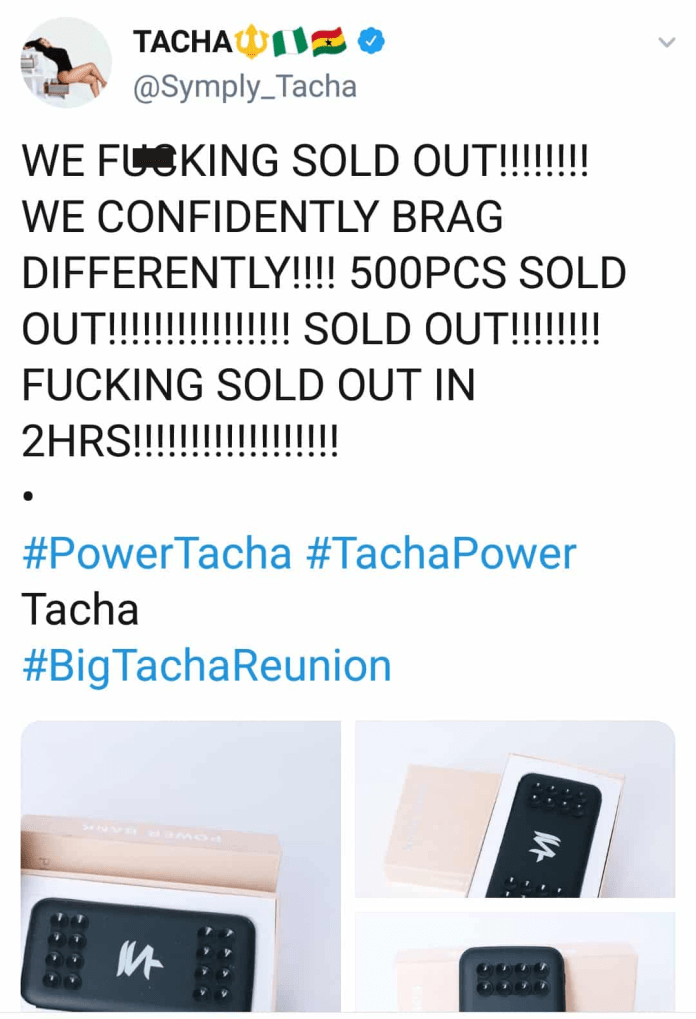The height and width of the screenshot is (1019, 696).
Task: Open the tweet options chevron menu
Action: (666, 42)
